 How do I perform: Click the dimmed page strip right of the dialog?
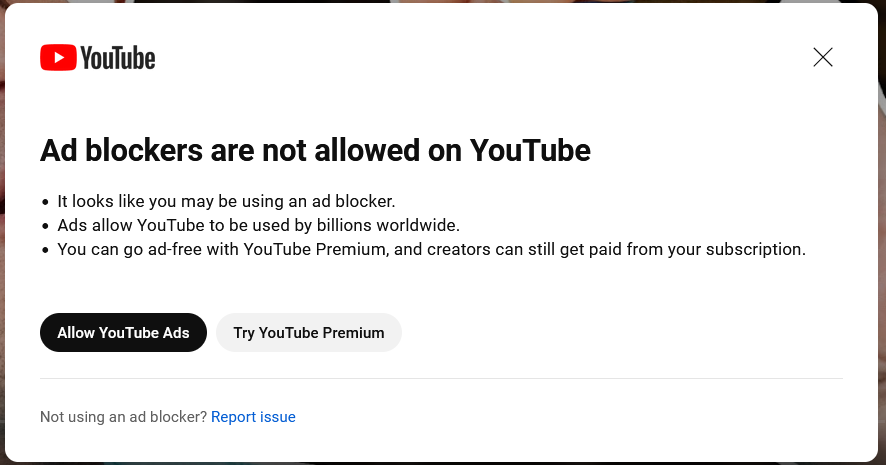[882, 232]
